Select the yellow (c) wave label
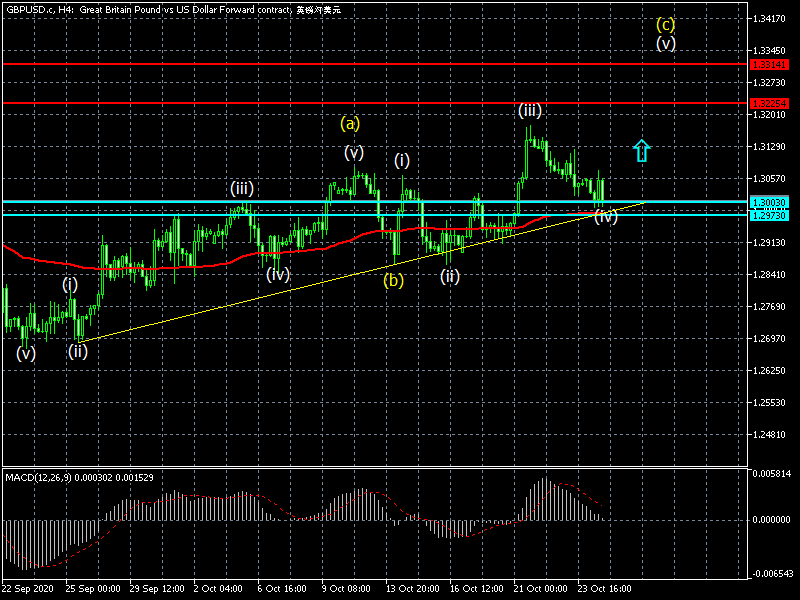The height and width of the screenshot is (600, 800). 665,24
